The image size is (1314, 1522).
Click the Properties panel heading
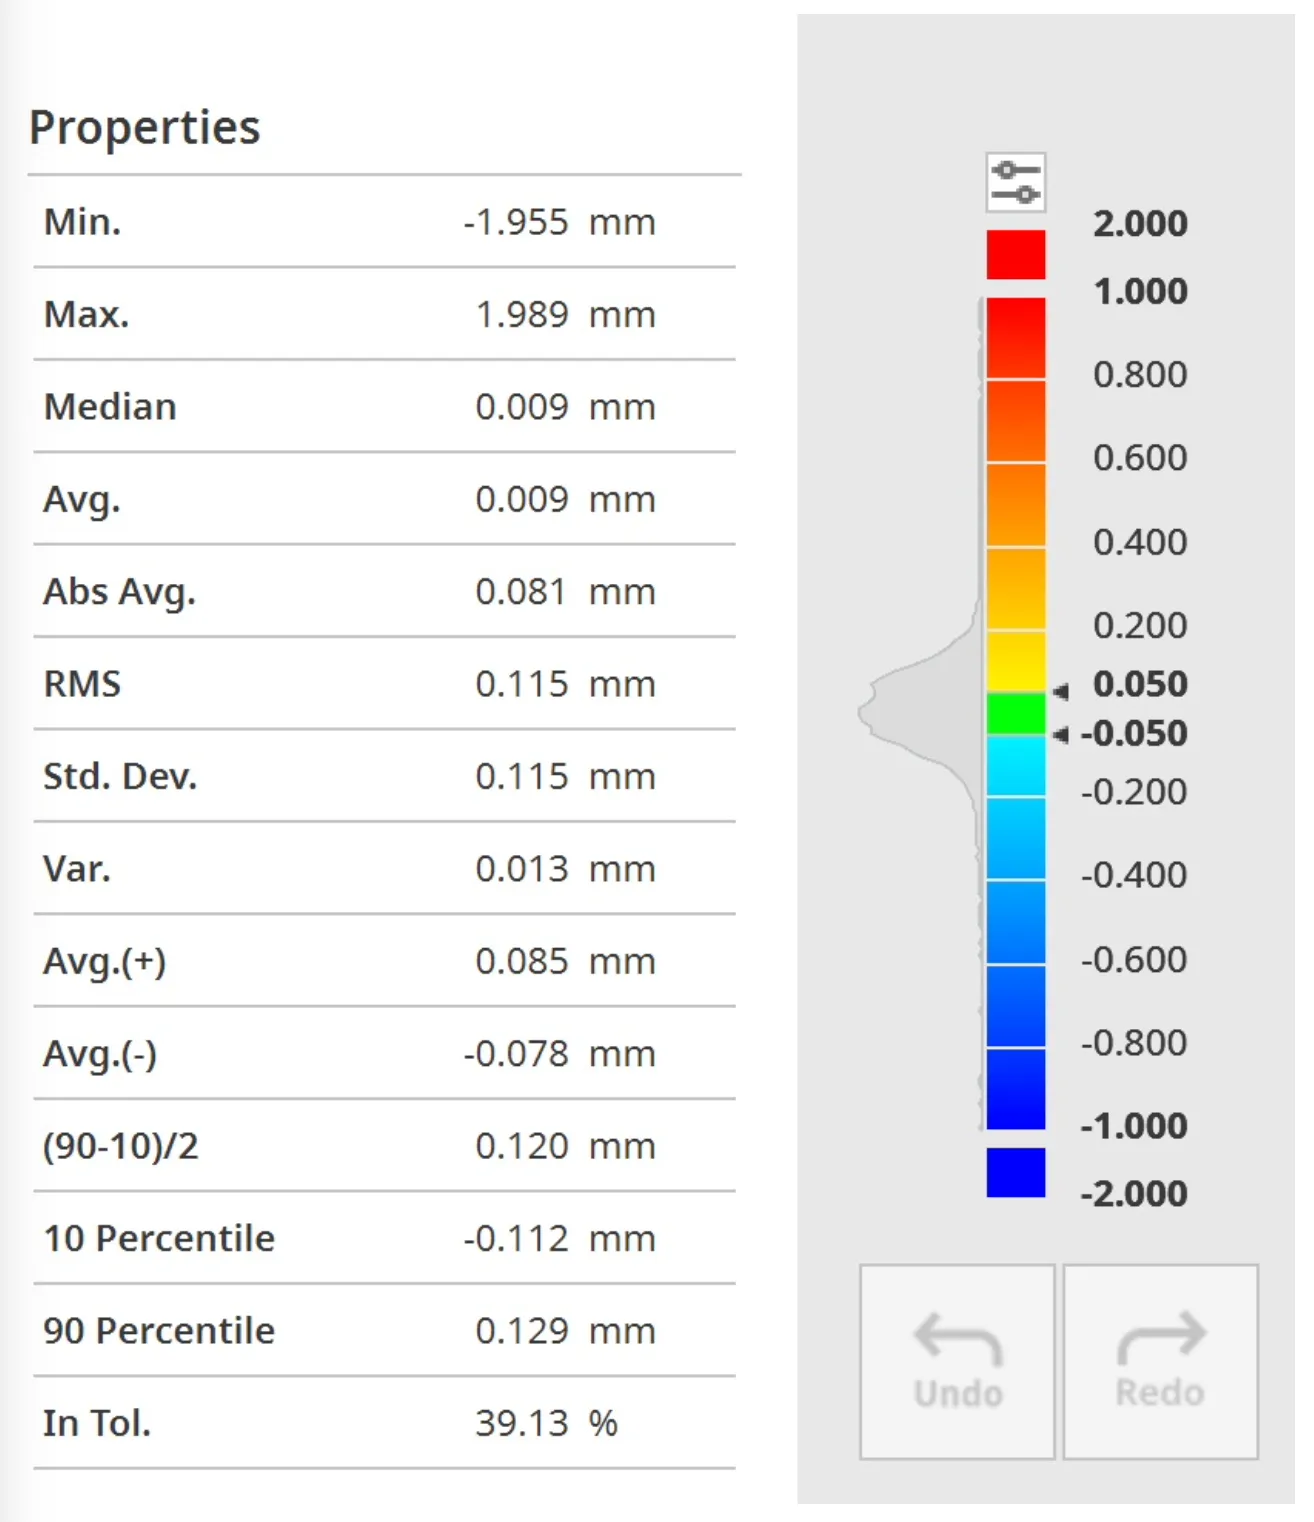(145, 128)
